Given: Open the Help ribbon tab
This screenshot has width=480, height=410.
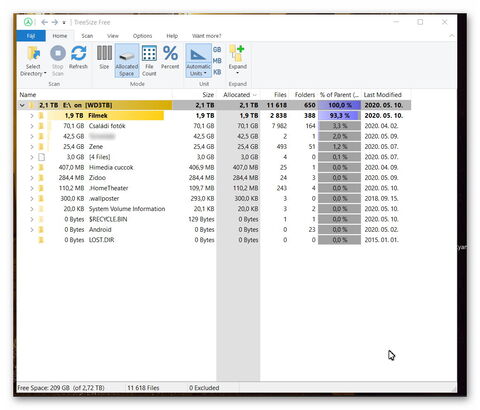Looking at the screenshot, I should [x=172, y=36].
